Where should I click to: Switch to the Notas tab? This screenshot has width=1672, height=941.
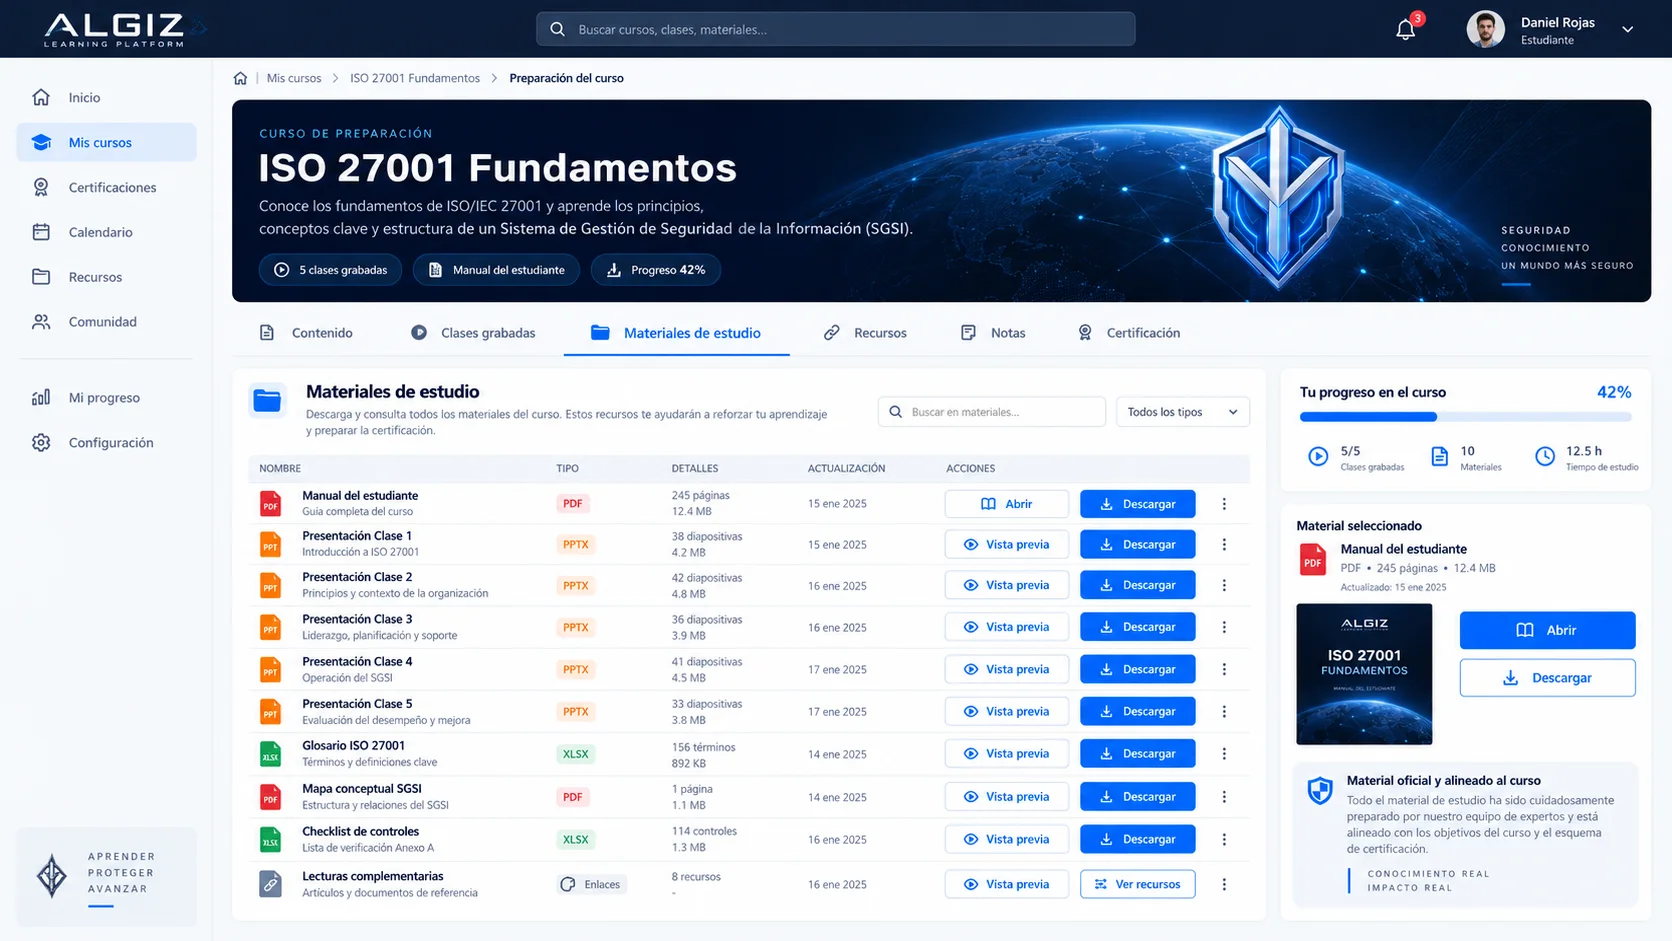coord(993,333)
